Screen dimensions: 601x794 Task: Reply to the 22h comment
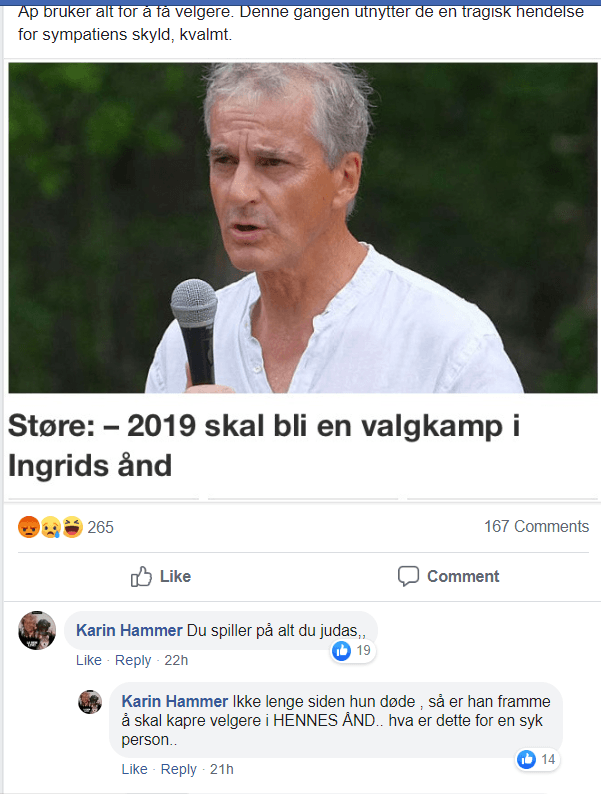coord(133,660)
